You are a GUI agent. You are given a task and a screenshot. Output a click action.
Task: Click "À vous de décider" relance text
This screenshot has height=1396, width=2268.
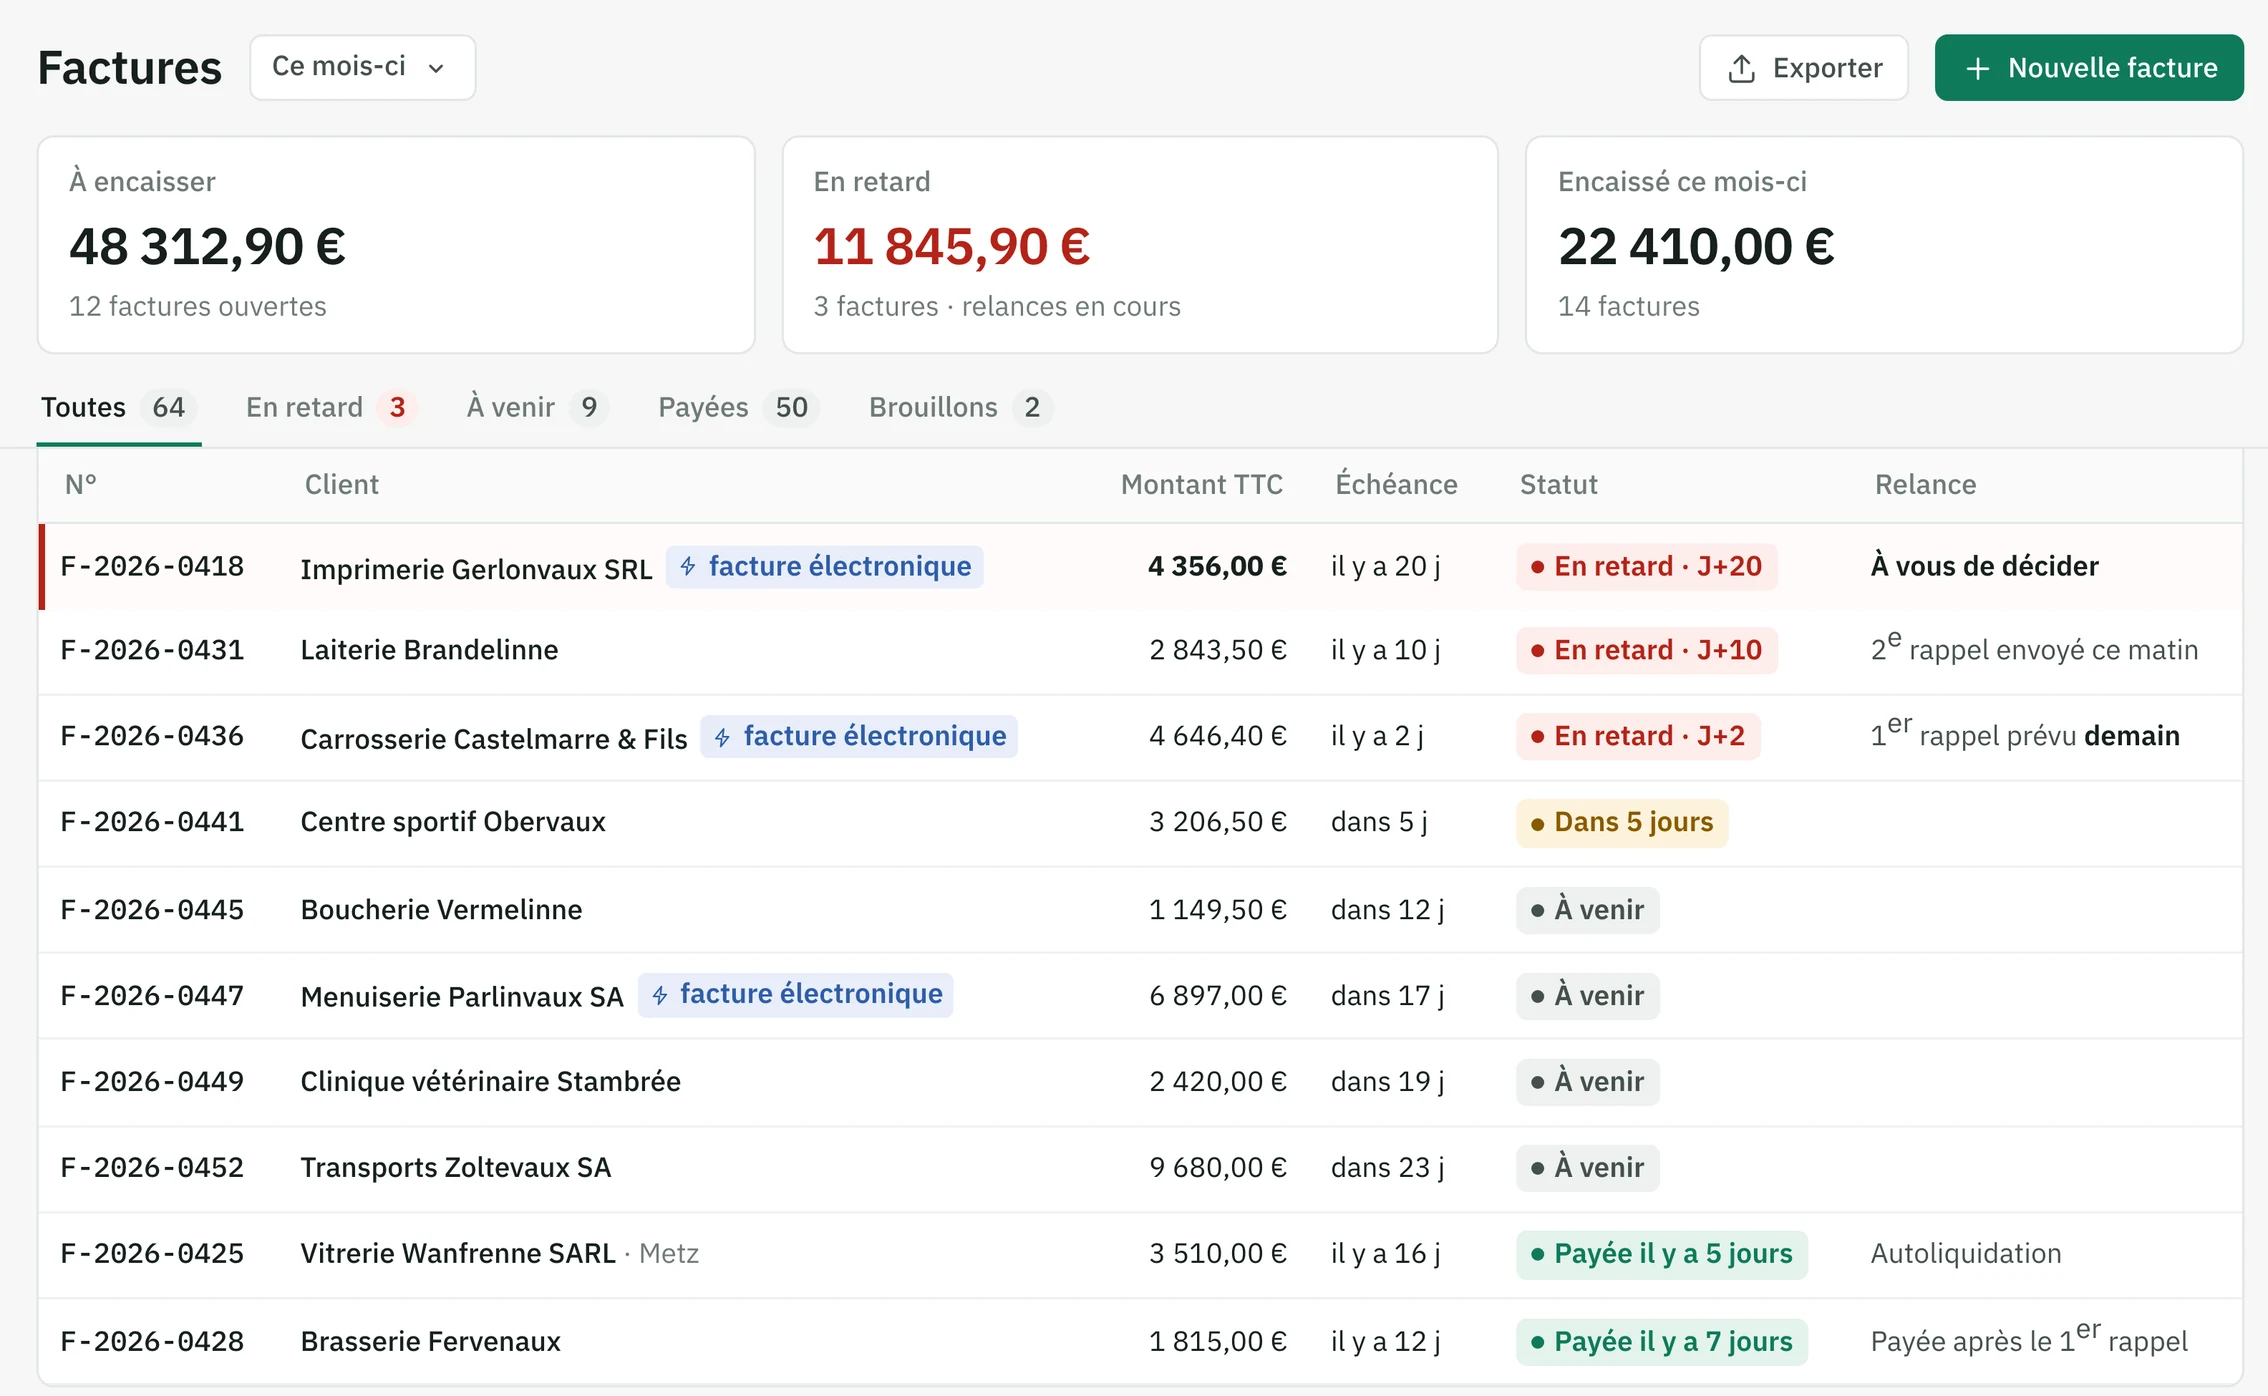point(1984,567)
